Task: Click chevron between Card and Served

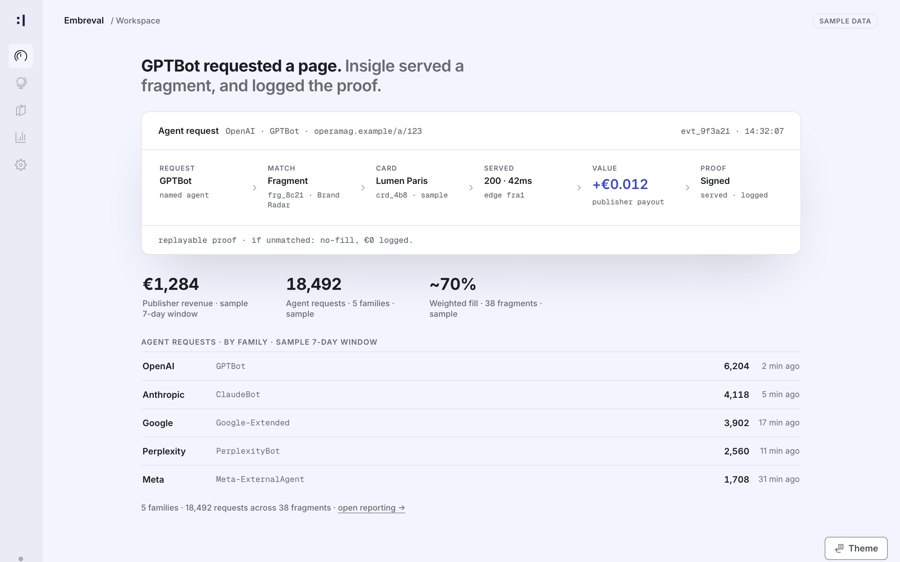Action: coord(471,188)
